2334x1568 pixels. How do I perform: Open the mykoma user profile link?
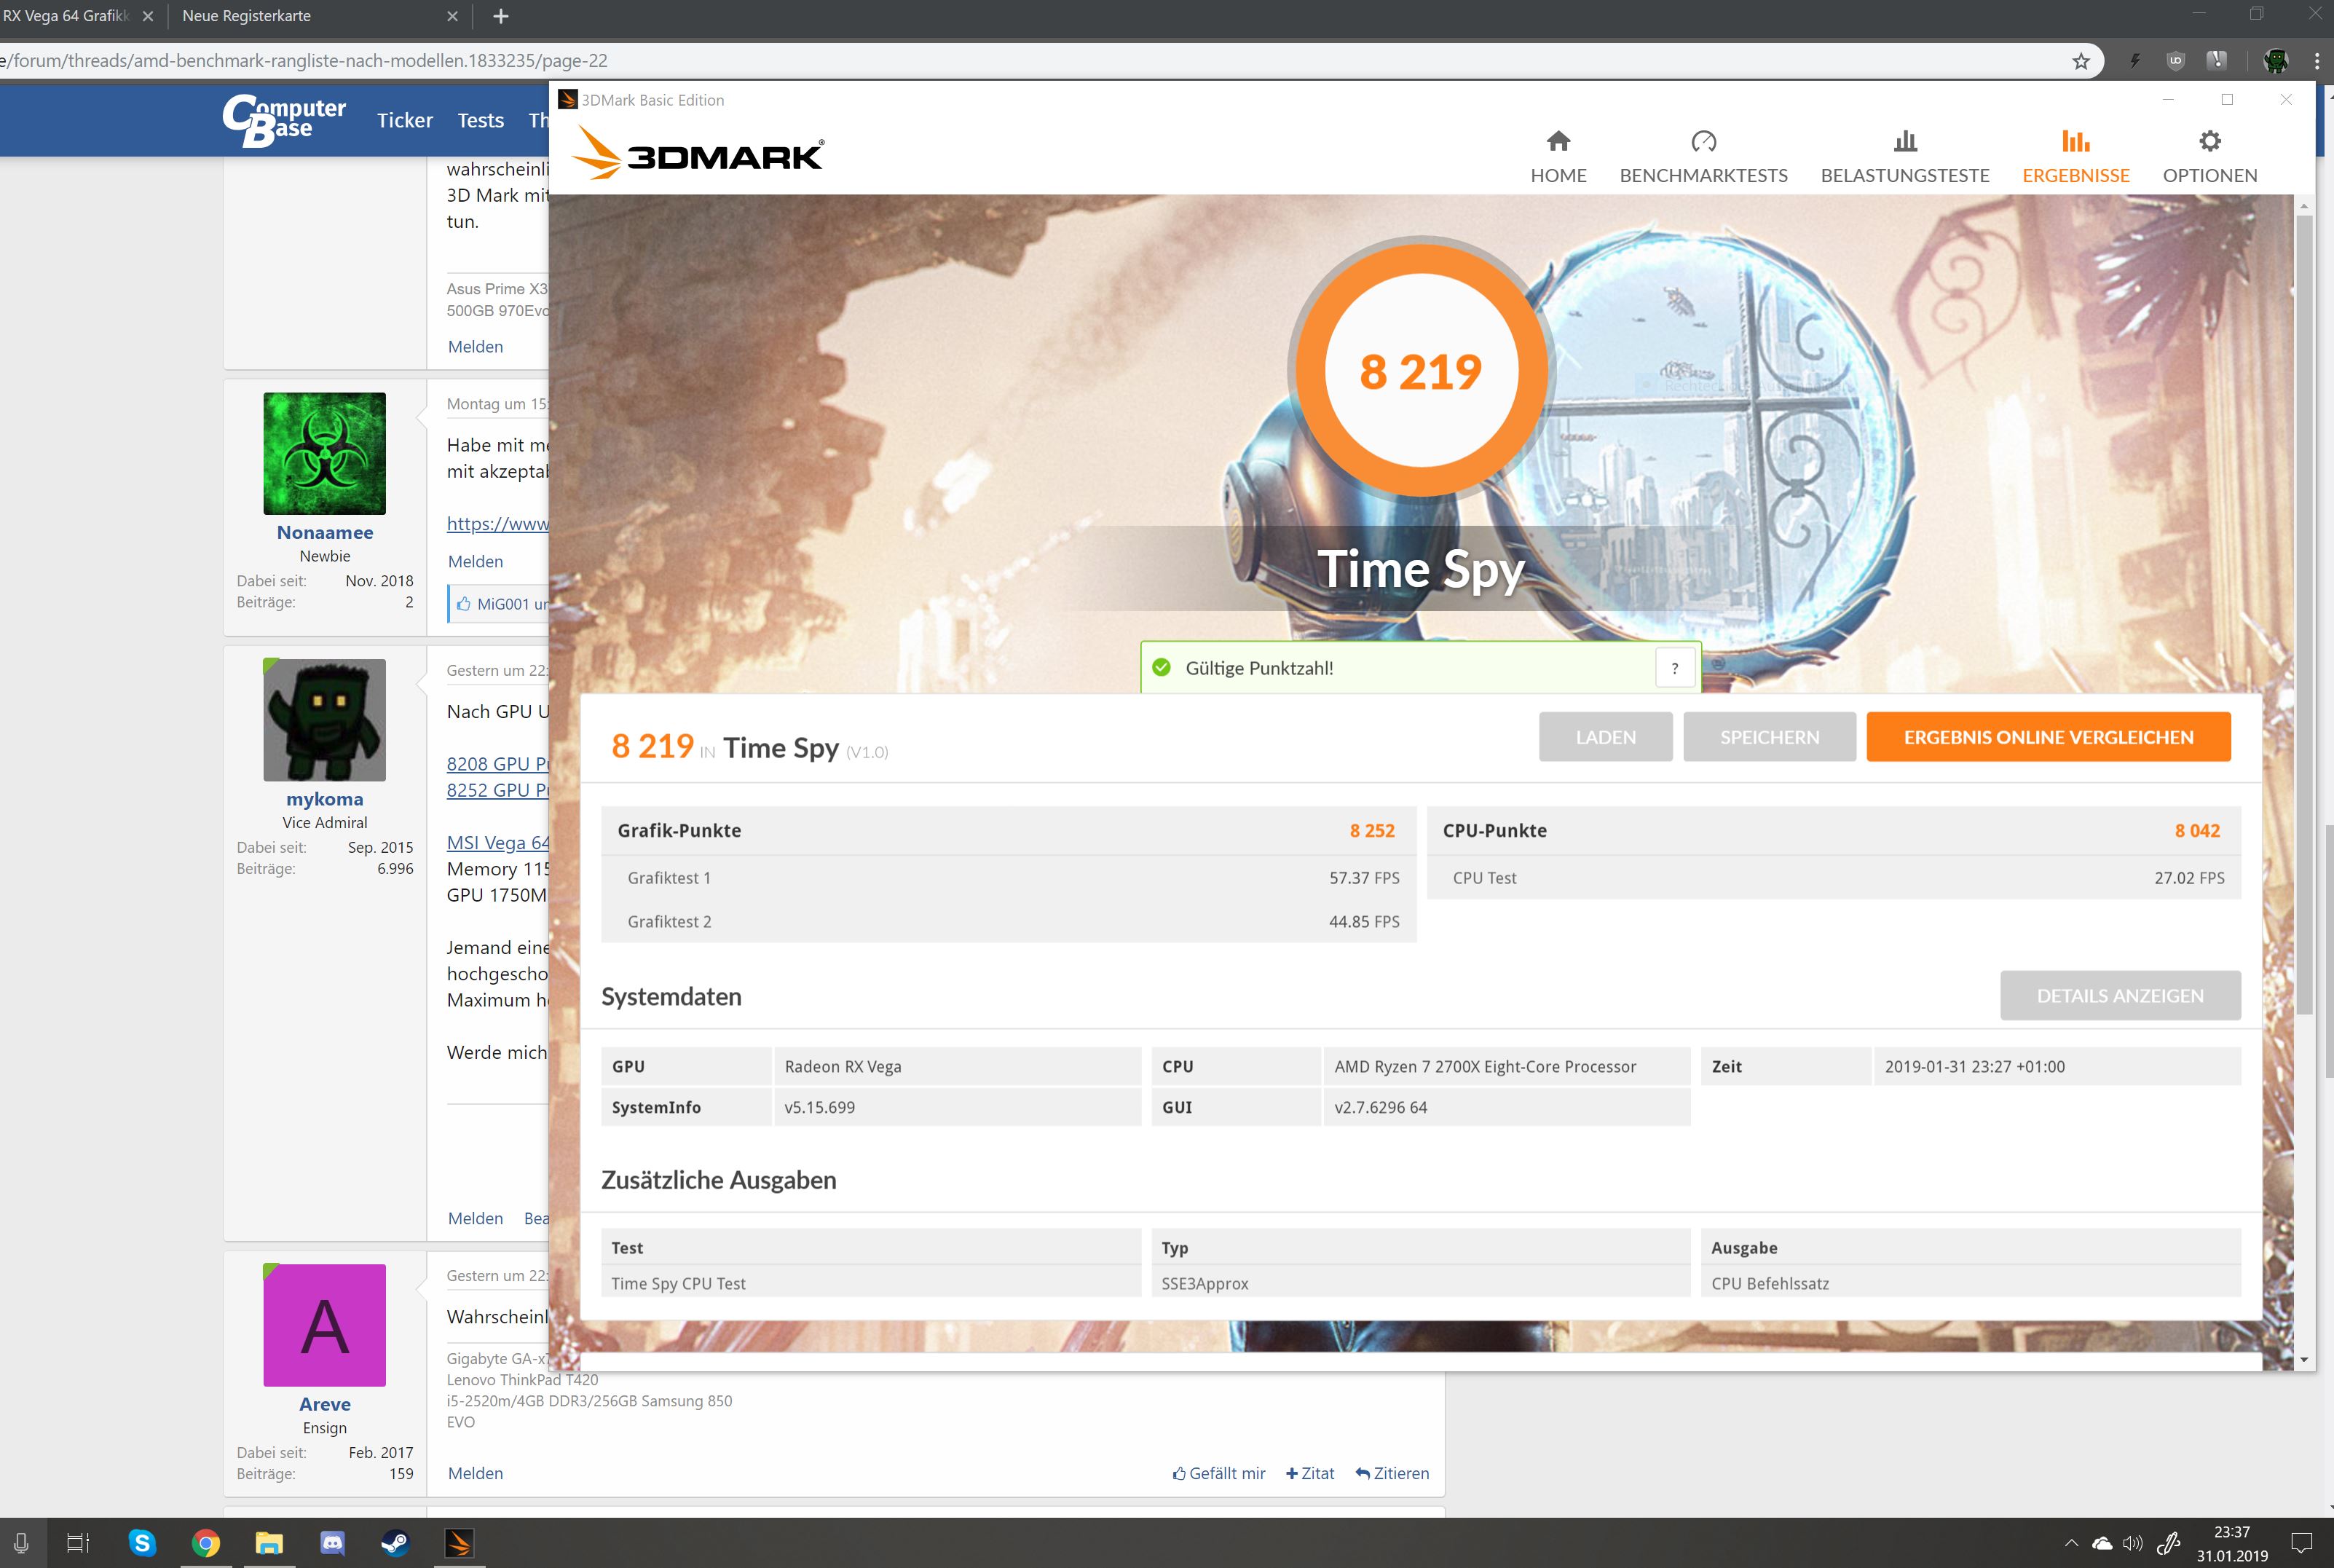[x=324, y=799]
